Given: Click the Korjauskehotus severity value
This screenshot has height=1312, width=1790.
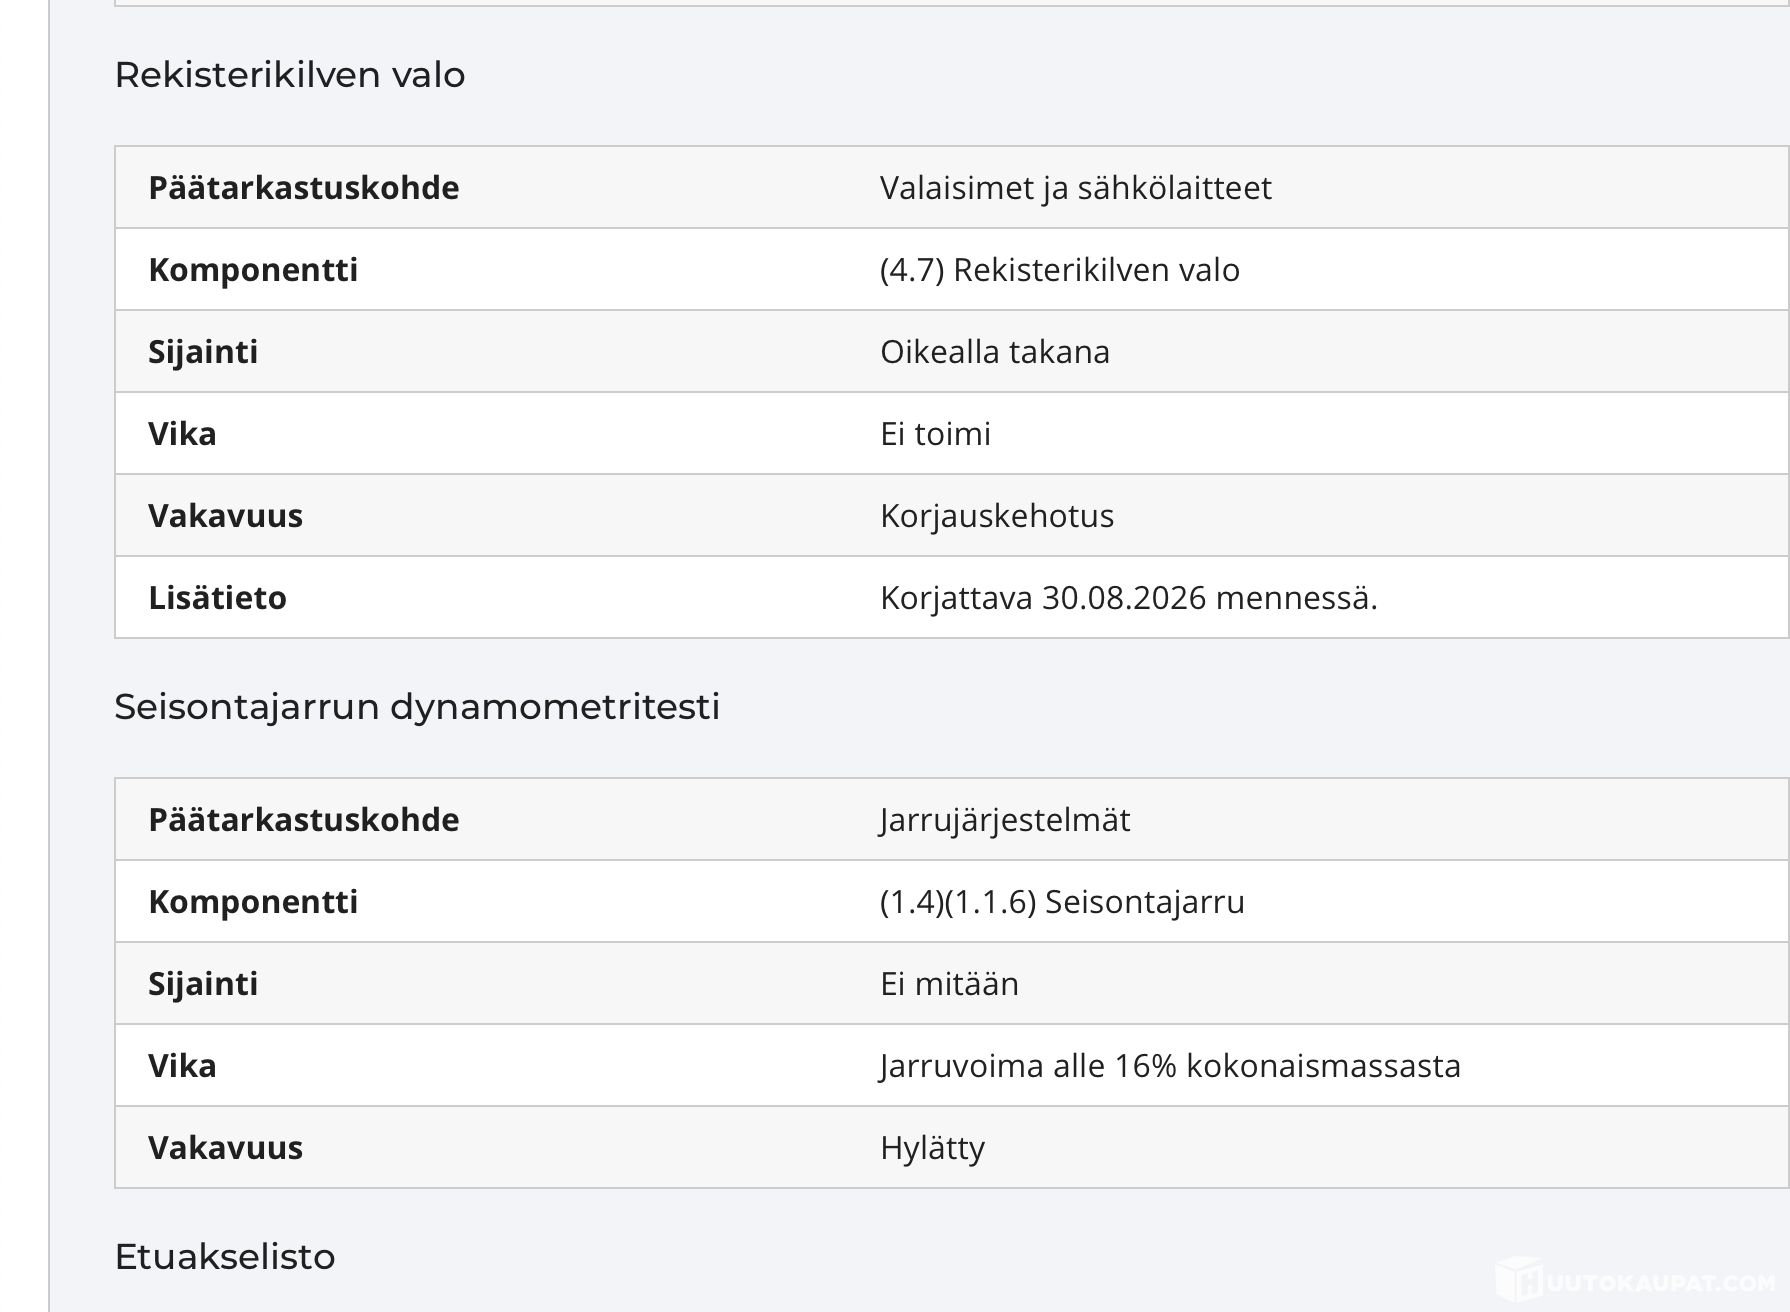Looking at the screenshot, I should pos(997,516).
